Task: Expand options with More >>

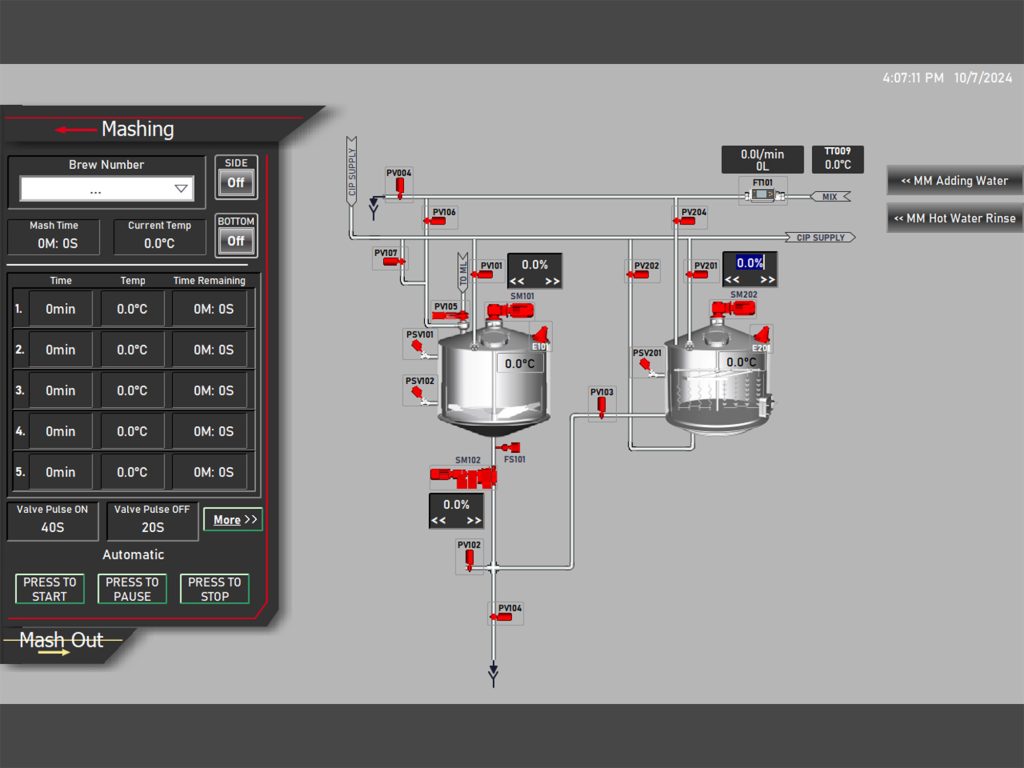Action: (233, 520)
